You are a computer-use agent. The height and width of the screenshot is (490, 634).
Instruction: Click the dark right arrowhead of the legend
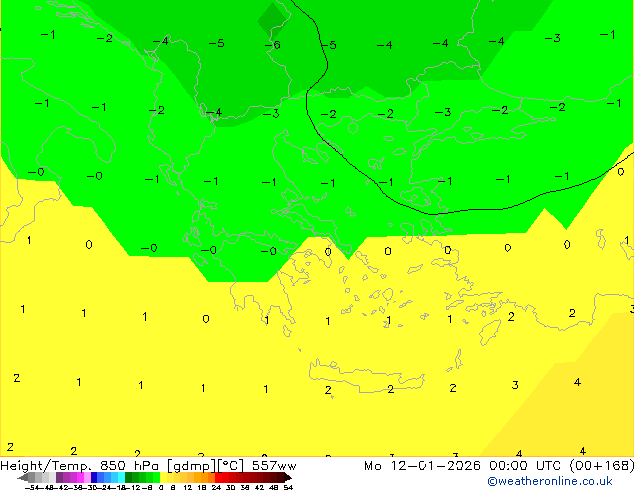click(288, 477)
